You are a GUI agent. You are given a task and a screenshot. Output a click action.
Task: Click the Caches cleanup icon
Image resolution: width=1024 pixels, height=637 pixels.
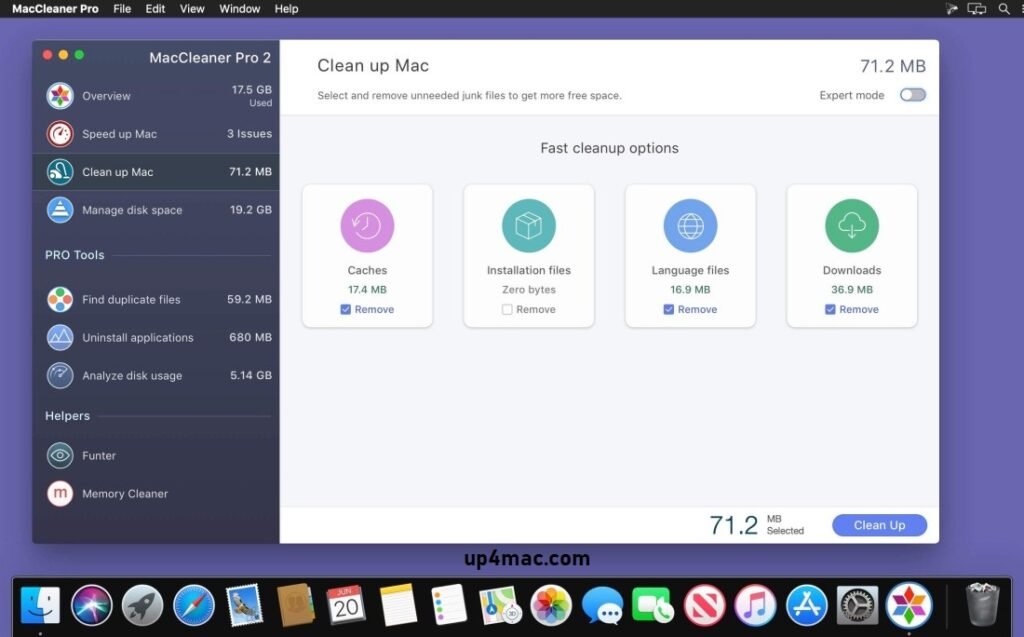(x=367, y=225)
